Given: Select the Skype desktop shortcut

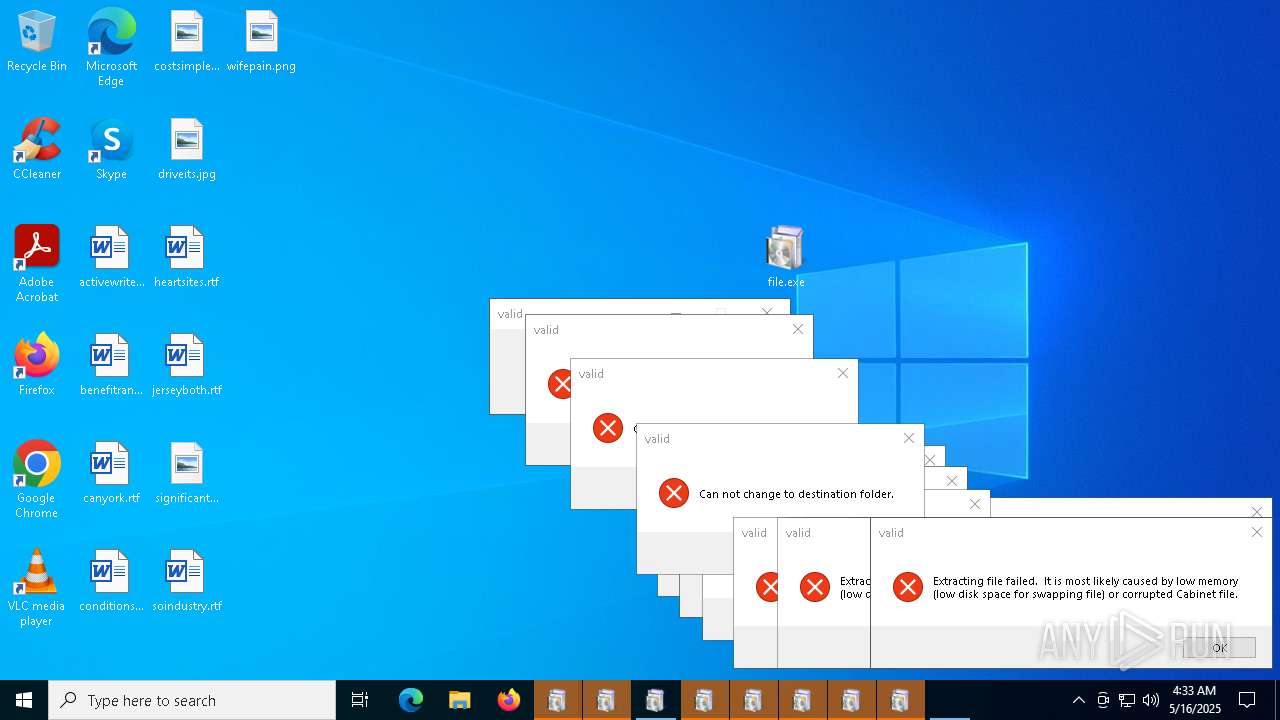Looking at the screenshot, I should (x=111, y=150).
